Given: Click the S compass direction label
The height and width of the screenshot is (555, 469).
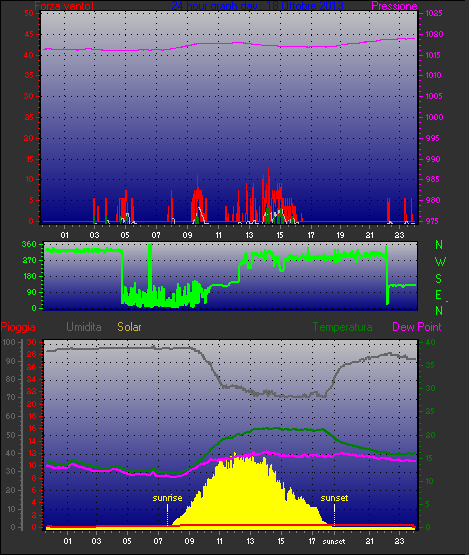Looking at the screenshot, I should click(x=439, y=279).
